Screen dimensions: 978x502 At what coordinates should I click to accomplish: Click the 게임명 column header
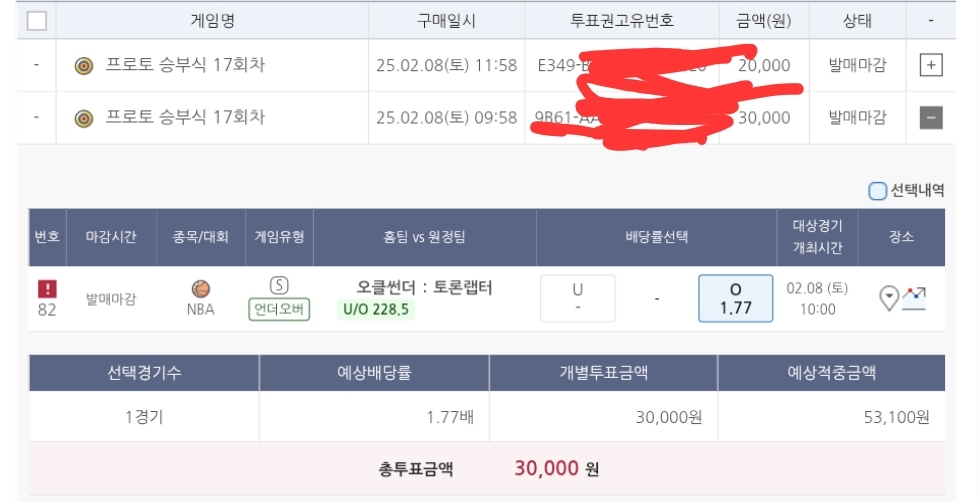[212, 20]
